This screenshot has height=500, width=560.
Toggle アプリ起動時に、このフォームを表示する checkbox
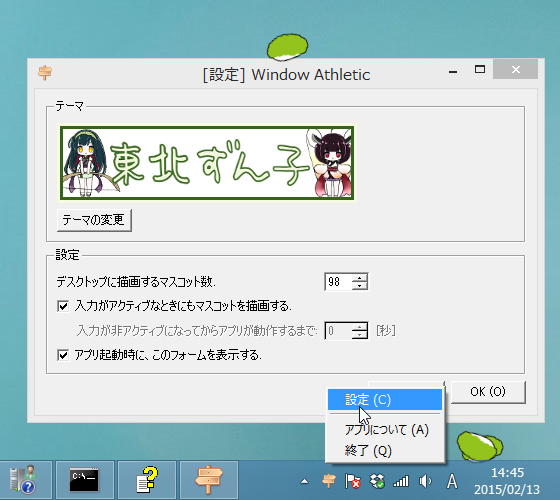pos(63,355)
